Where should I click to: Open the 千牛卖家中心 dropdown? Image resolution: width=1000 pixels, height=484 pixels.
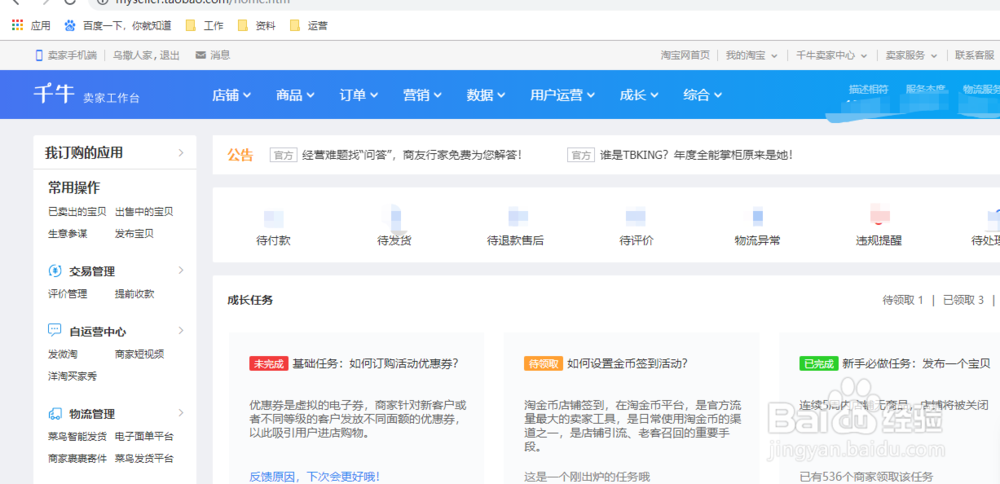[x=832, y=55]
